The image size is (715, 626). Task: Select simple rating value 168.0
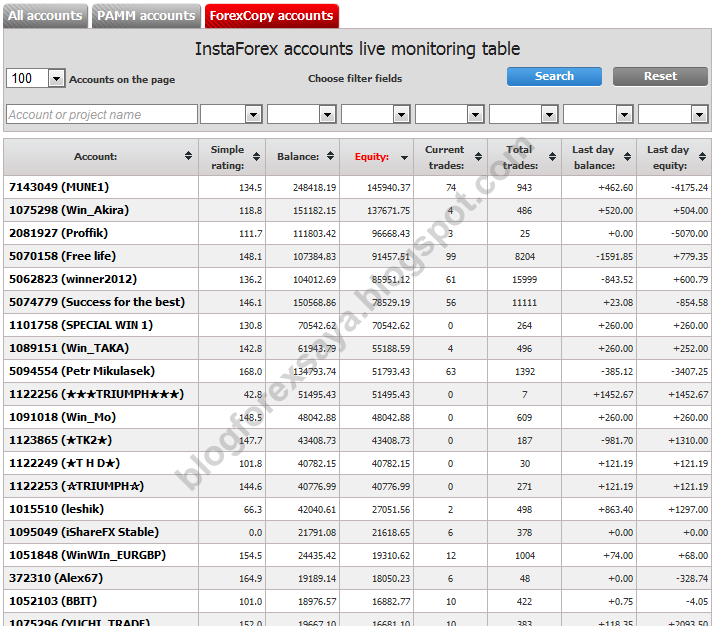(x=251, y=372)
